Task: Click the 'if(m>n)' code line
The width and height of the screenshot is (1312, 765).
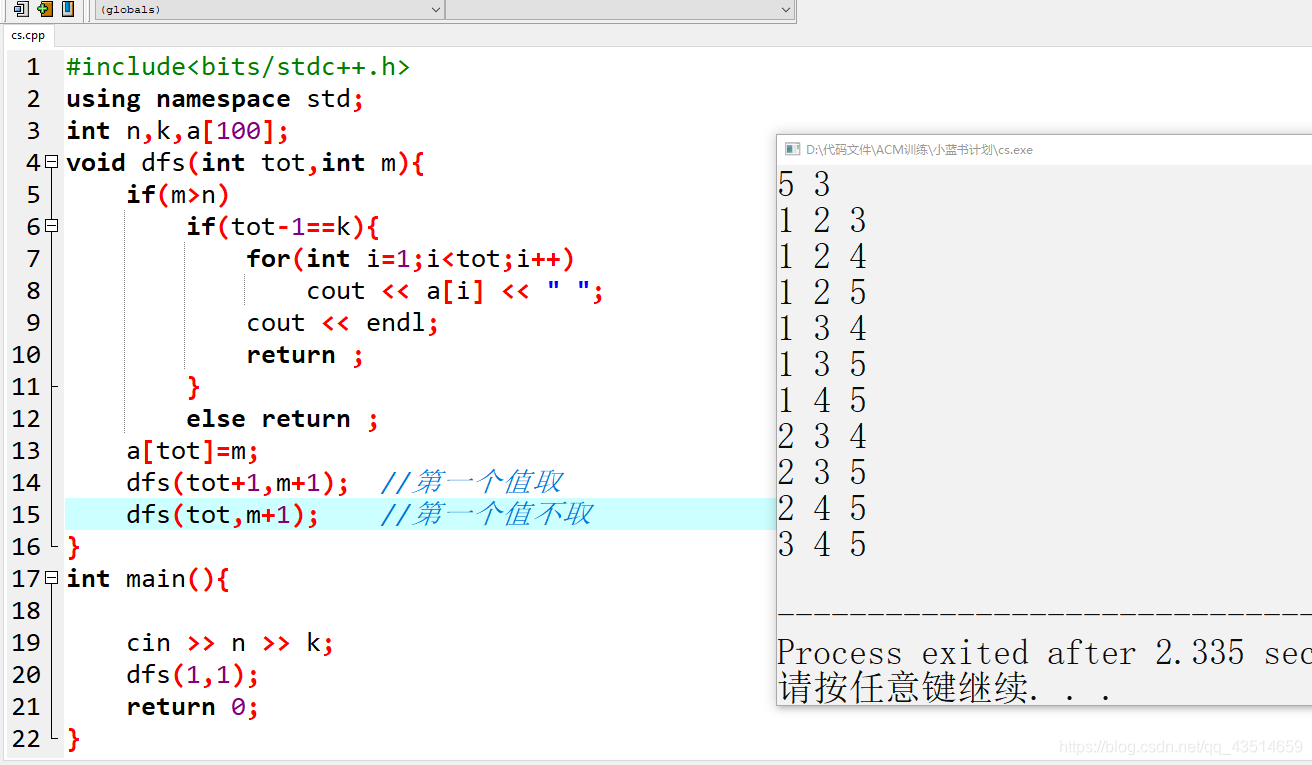Action: coord(178,195)
